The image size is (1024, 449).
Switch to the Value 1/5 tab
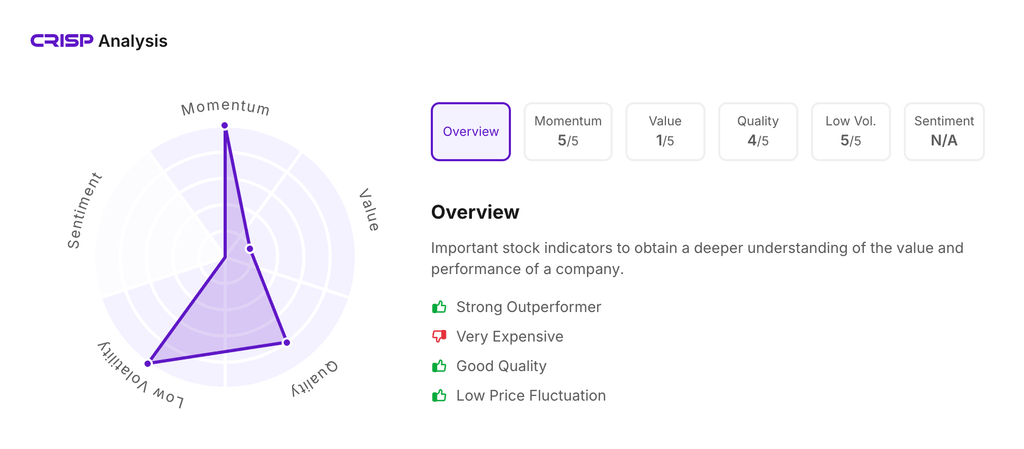click(x=665, y=131)
